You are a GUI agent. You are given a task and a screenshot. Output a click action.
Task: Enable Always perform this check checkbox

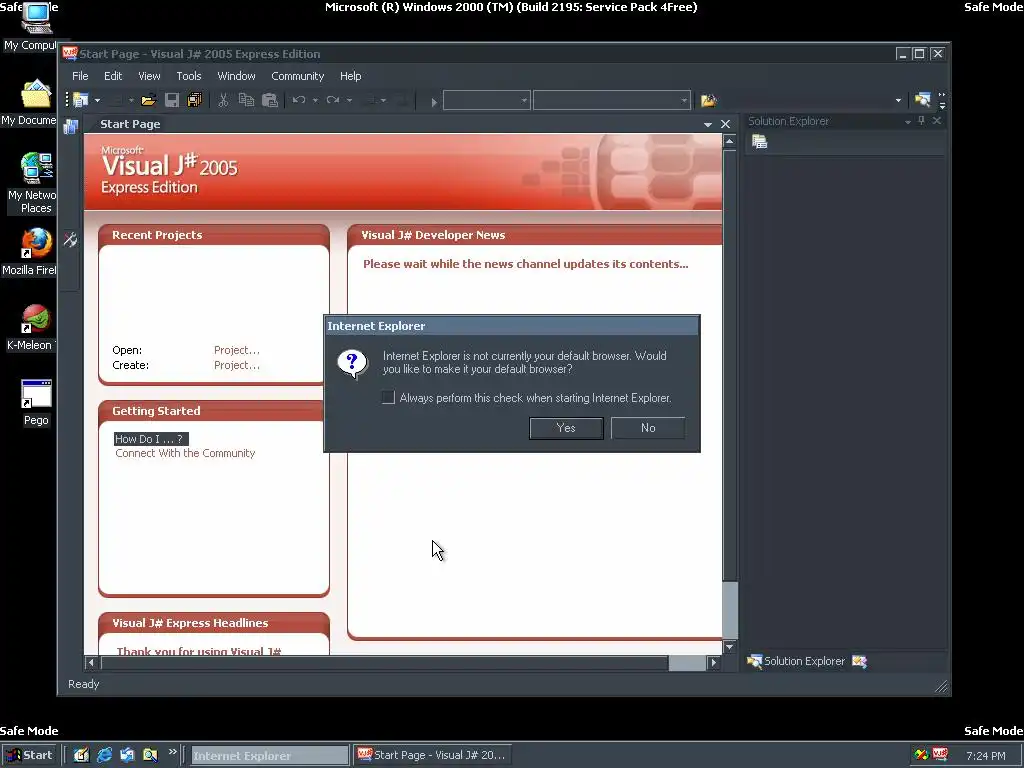[x=389, y=398]
